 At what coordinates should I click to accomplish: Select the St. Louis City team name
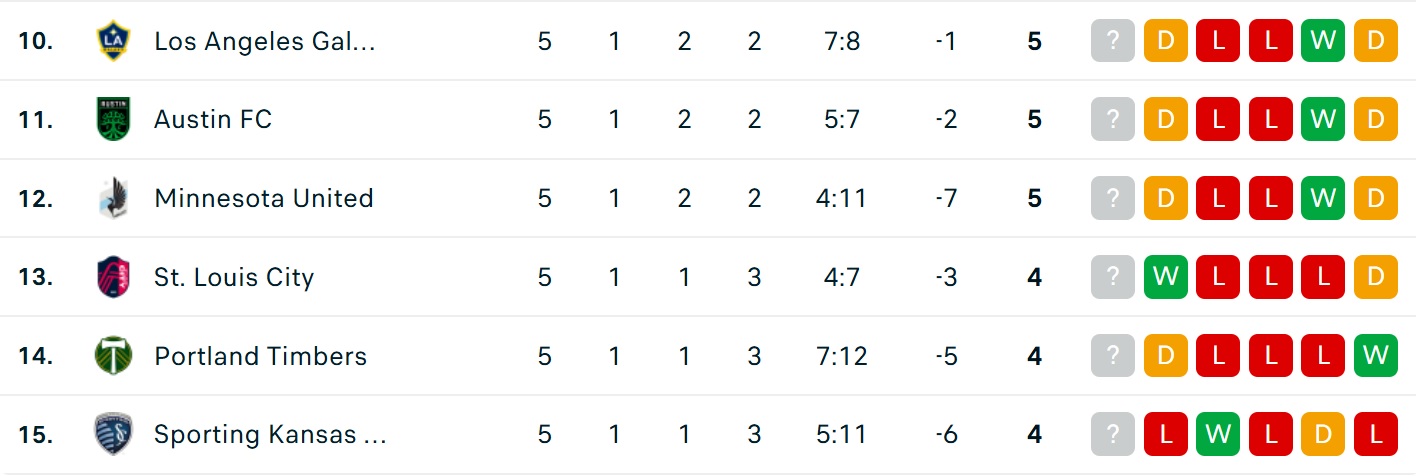click(x=234, y=277)
